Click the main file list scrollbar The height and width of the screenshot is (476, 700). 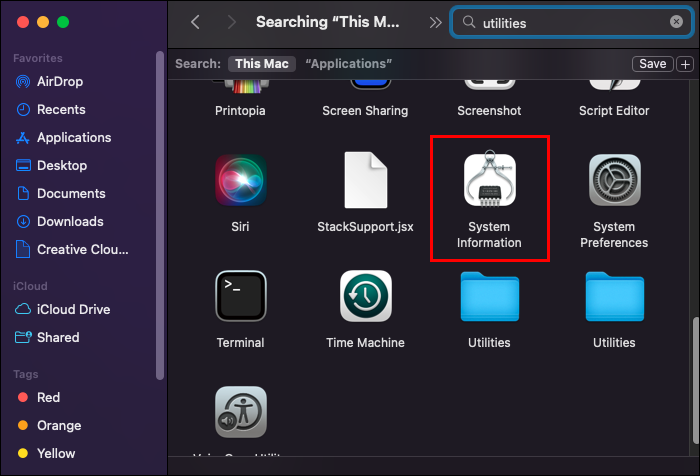(695, 380)
